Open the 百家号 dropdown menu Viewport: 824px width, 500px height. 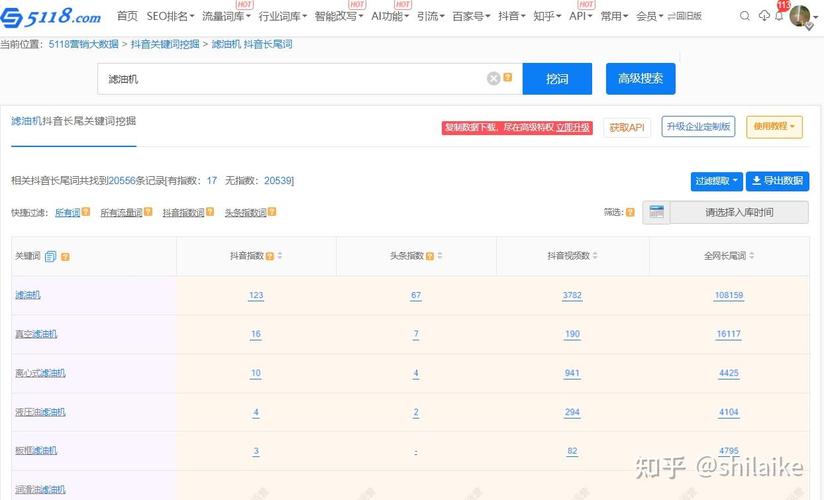tap(471, 16)
